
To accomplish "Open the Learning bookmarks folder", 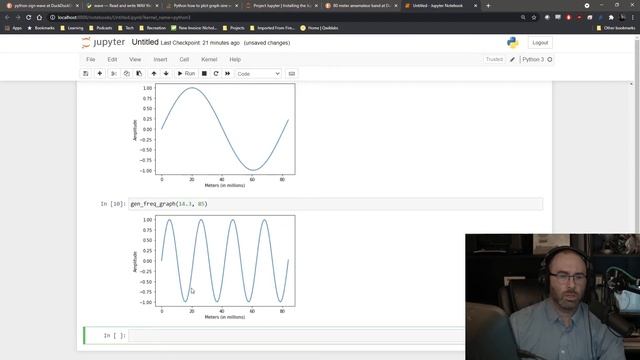I will (x=72, y=28).
